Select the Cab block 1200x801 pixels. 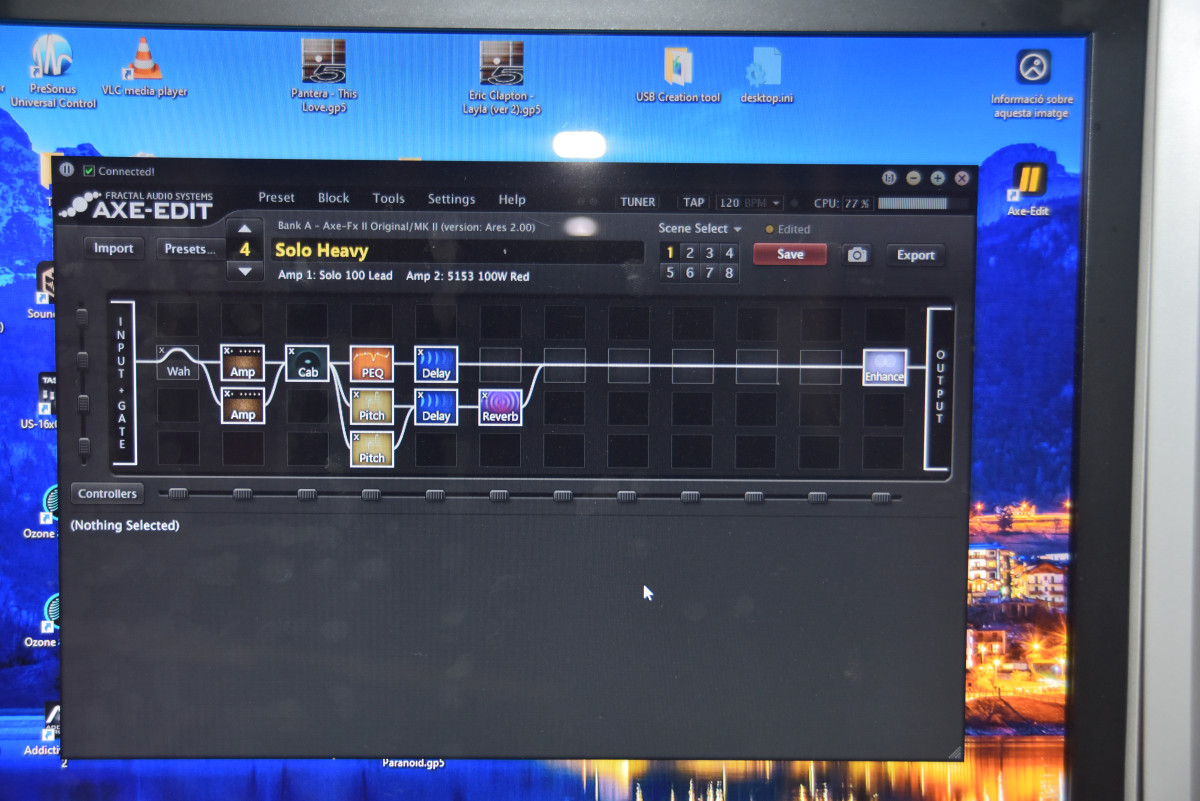pyautogui.click(x=307, y=363)
